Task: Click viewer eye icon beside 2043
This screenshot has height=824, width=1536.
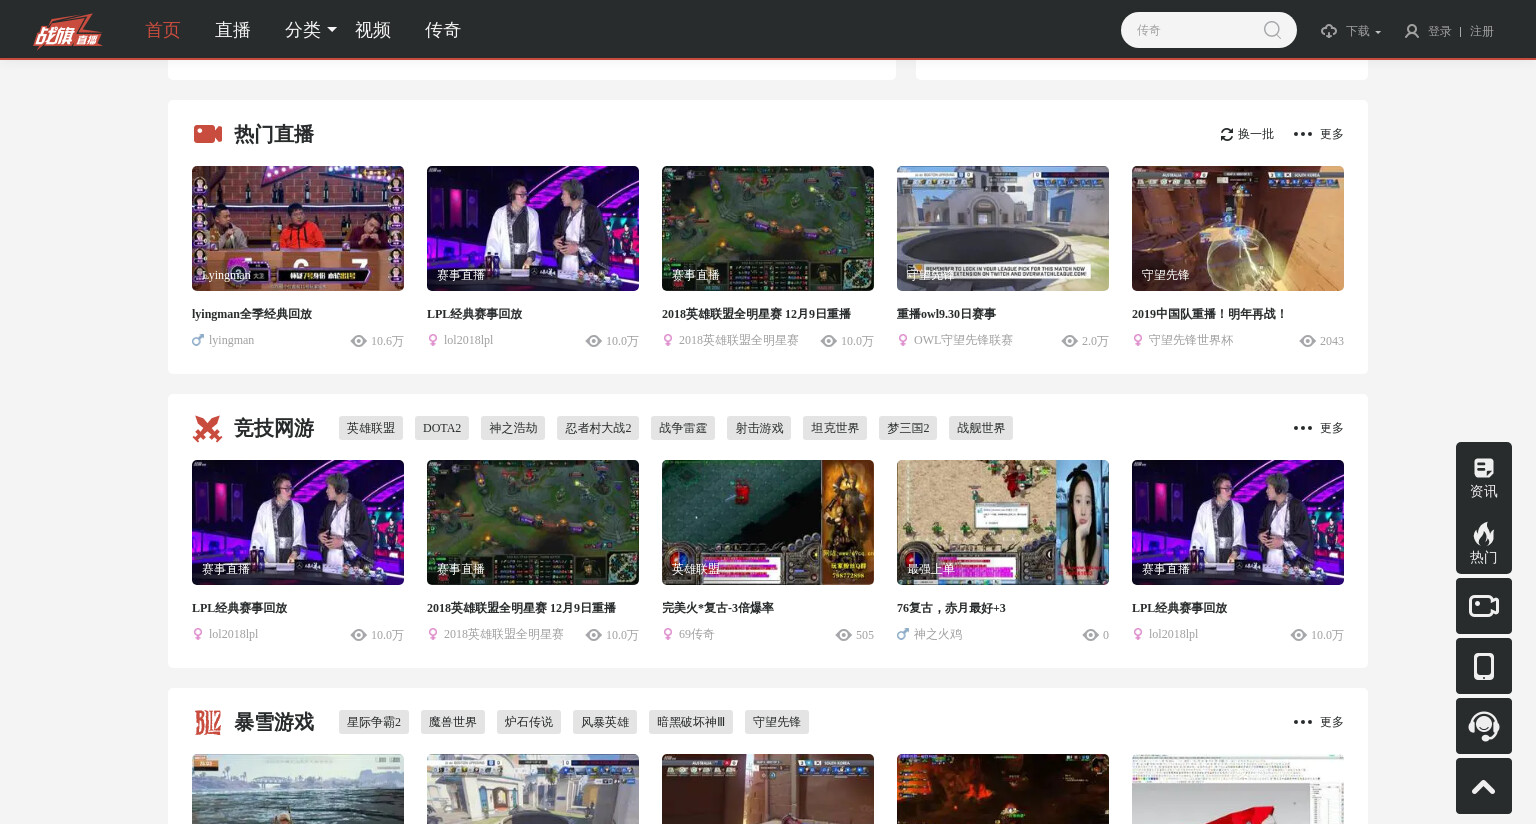Action: [x=1307, y=341]
